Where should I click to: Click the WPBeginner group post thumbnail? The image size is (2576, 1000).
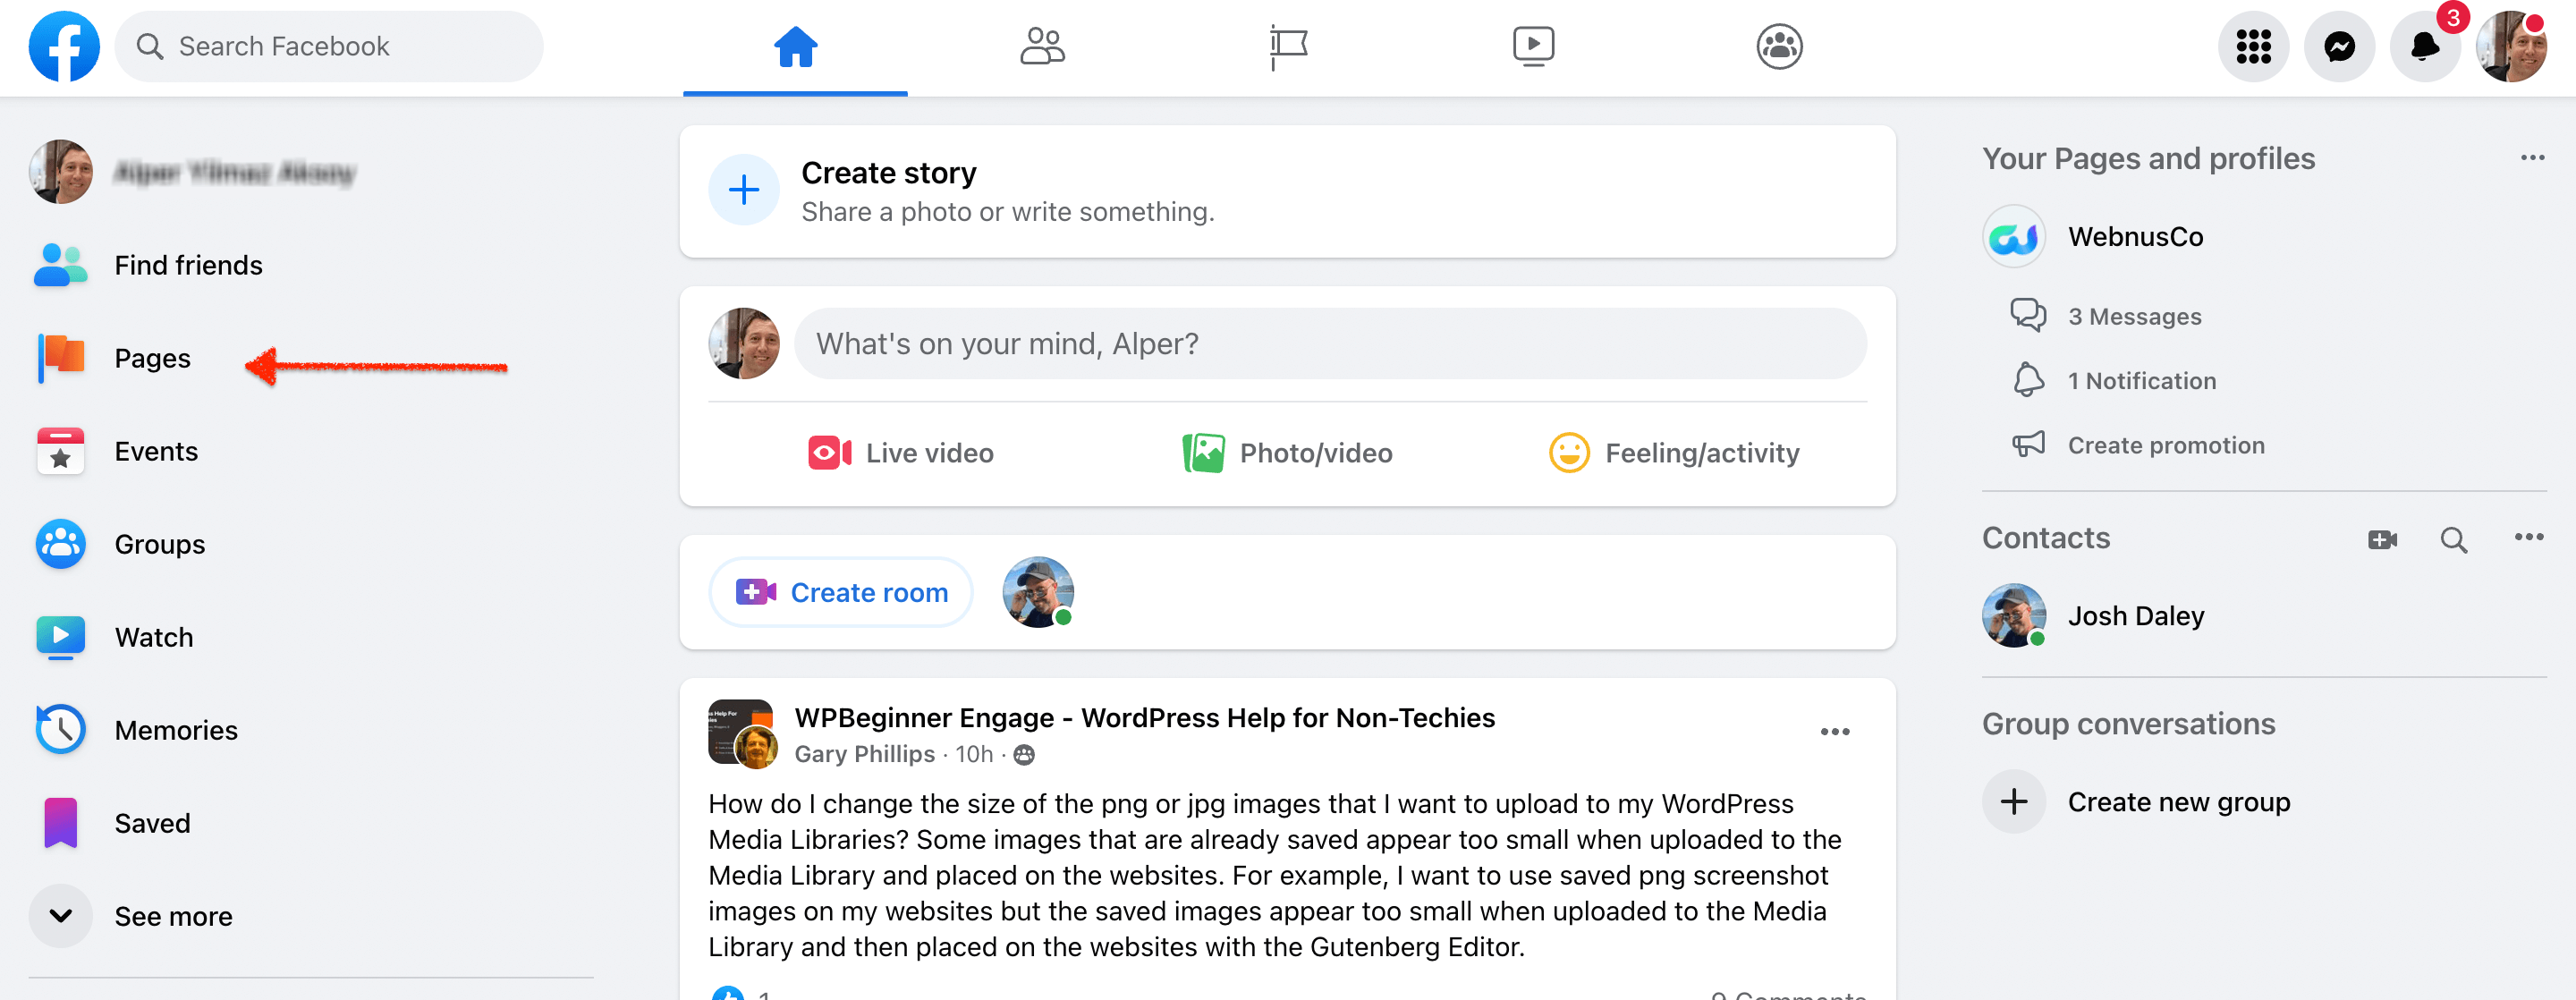(742, 733)
